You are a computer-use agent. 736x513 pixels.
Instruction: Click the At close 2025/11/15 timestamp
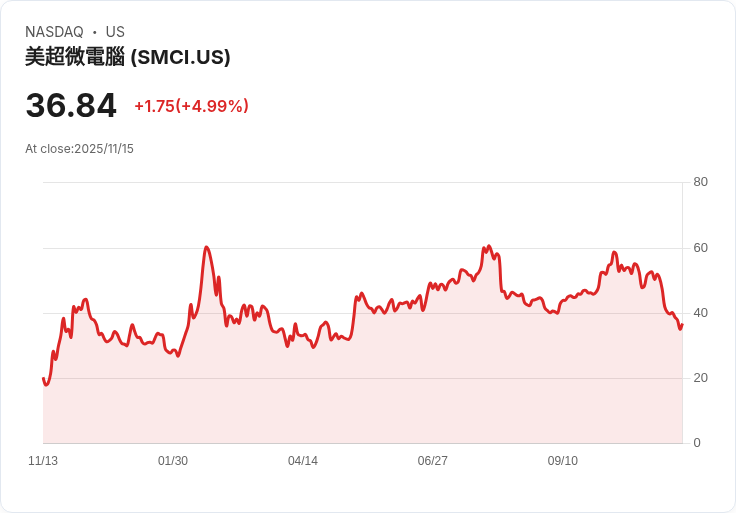point(79,149)
